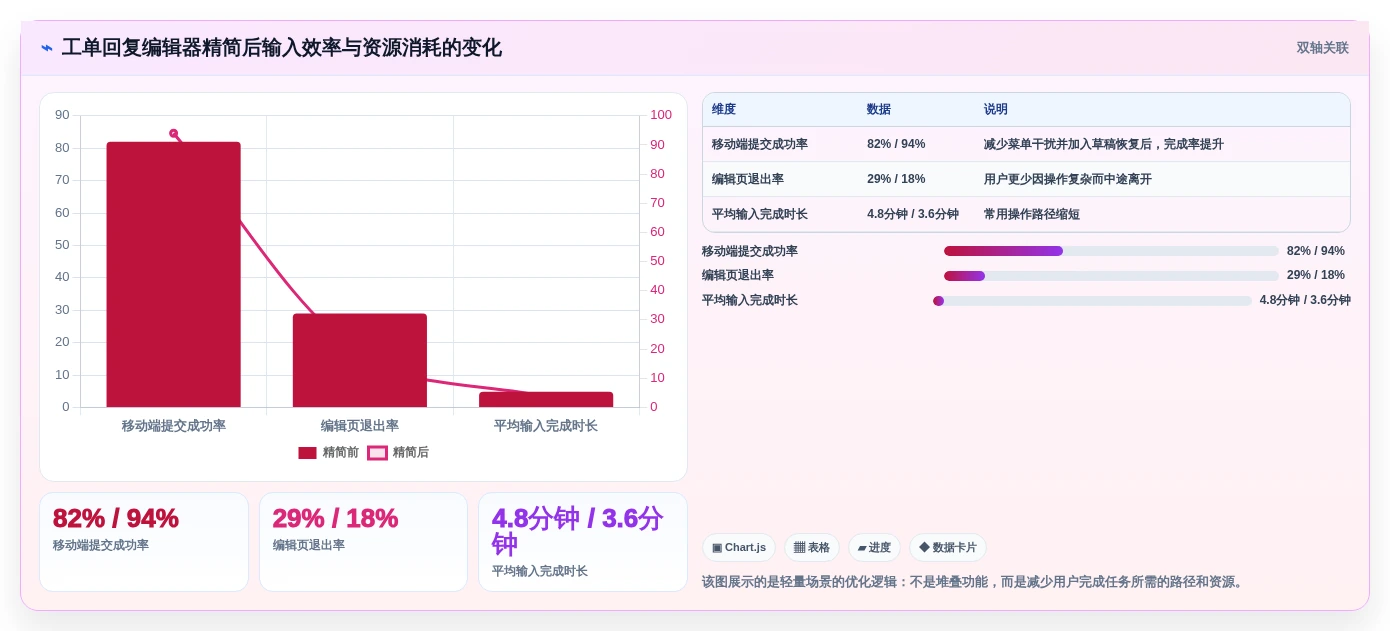
Task: Click the 维度 column header
Action: (724, 110)
